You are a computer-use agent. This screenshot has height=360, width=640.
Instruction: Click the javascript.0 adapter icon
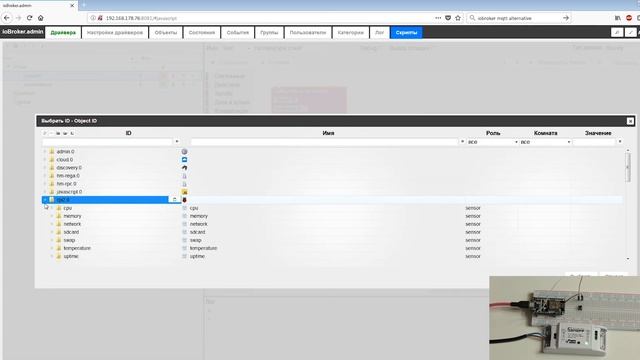point(184,192)
